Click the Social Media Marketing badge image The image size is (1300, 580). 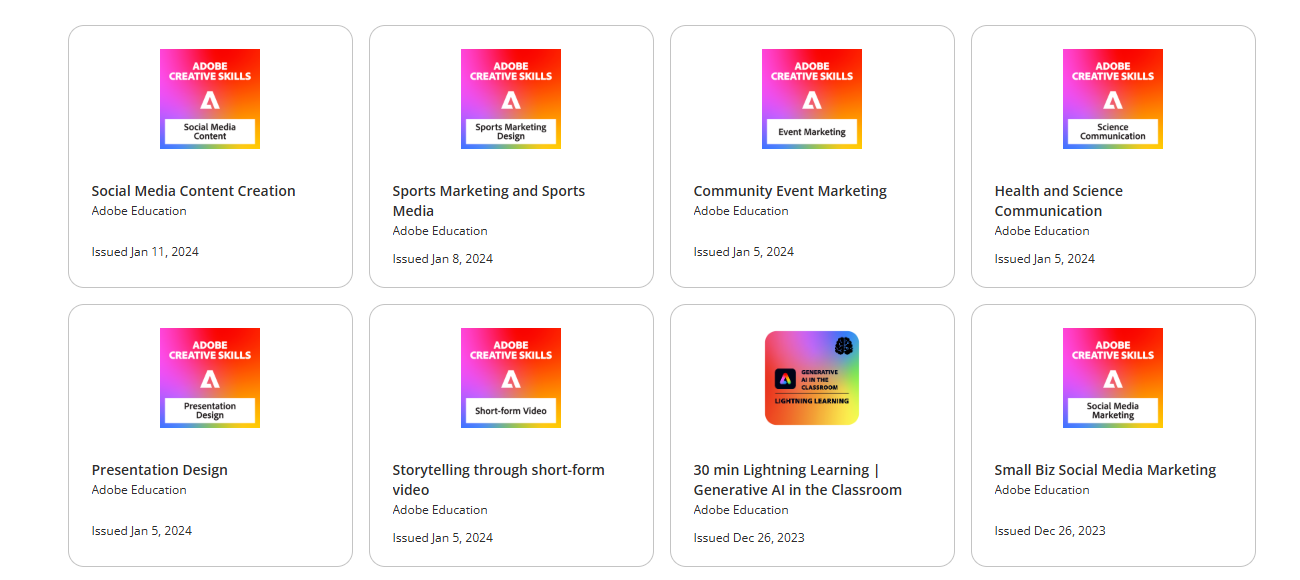(1112, 378)
